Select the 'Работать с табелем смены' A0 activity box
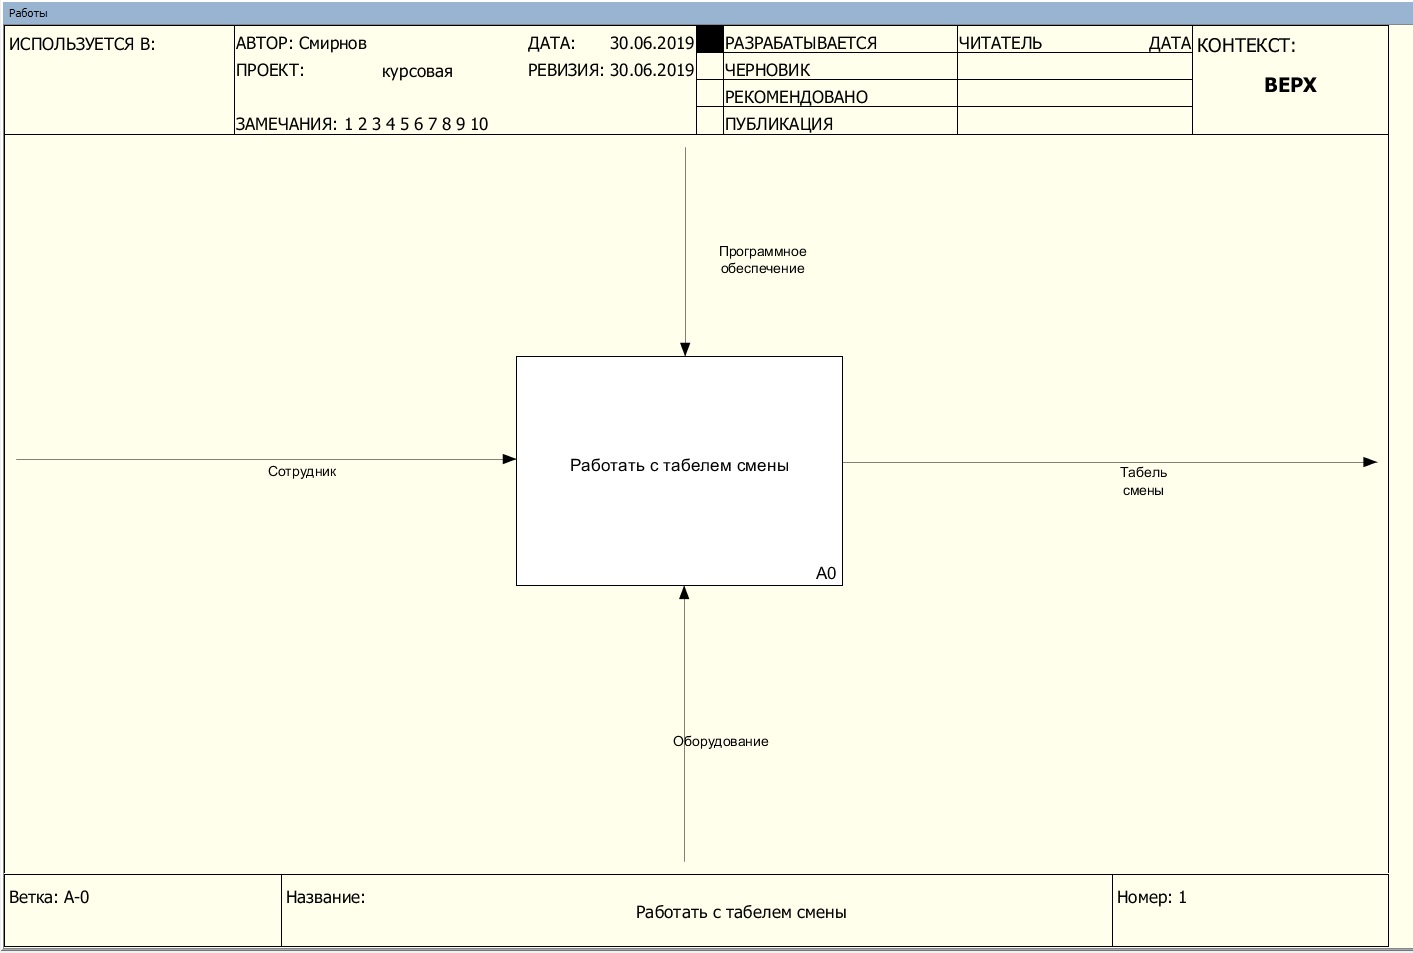 (679, 470)
